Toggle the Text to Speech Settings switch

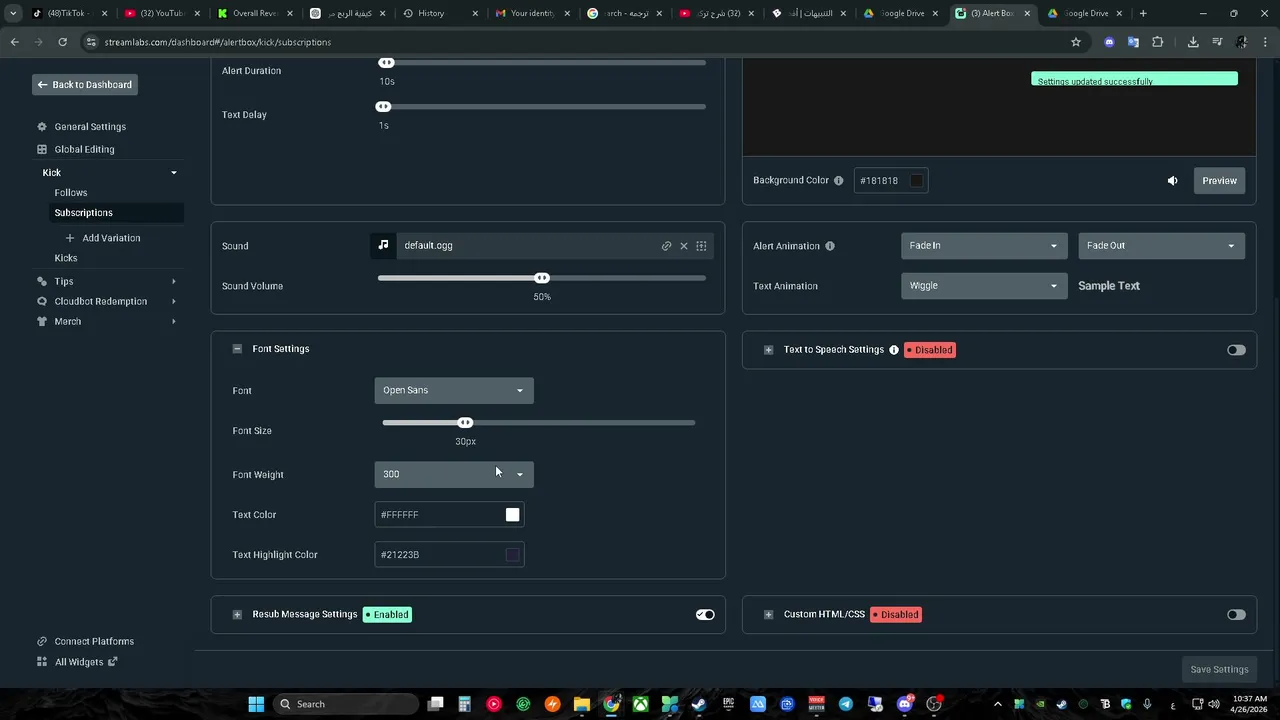(x=1236, y=350)
